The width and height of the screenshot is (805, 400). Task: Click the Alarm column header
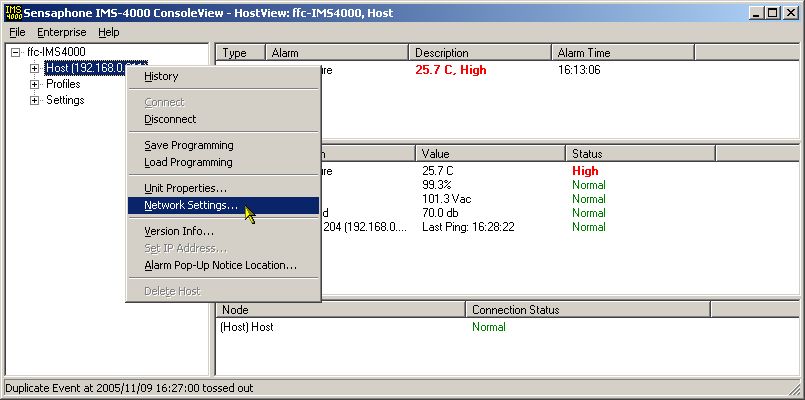(337, 53)
